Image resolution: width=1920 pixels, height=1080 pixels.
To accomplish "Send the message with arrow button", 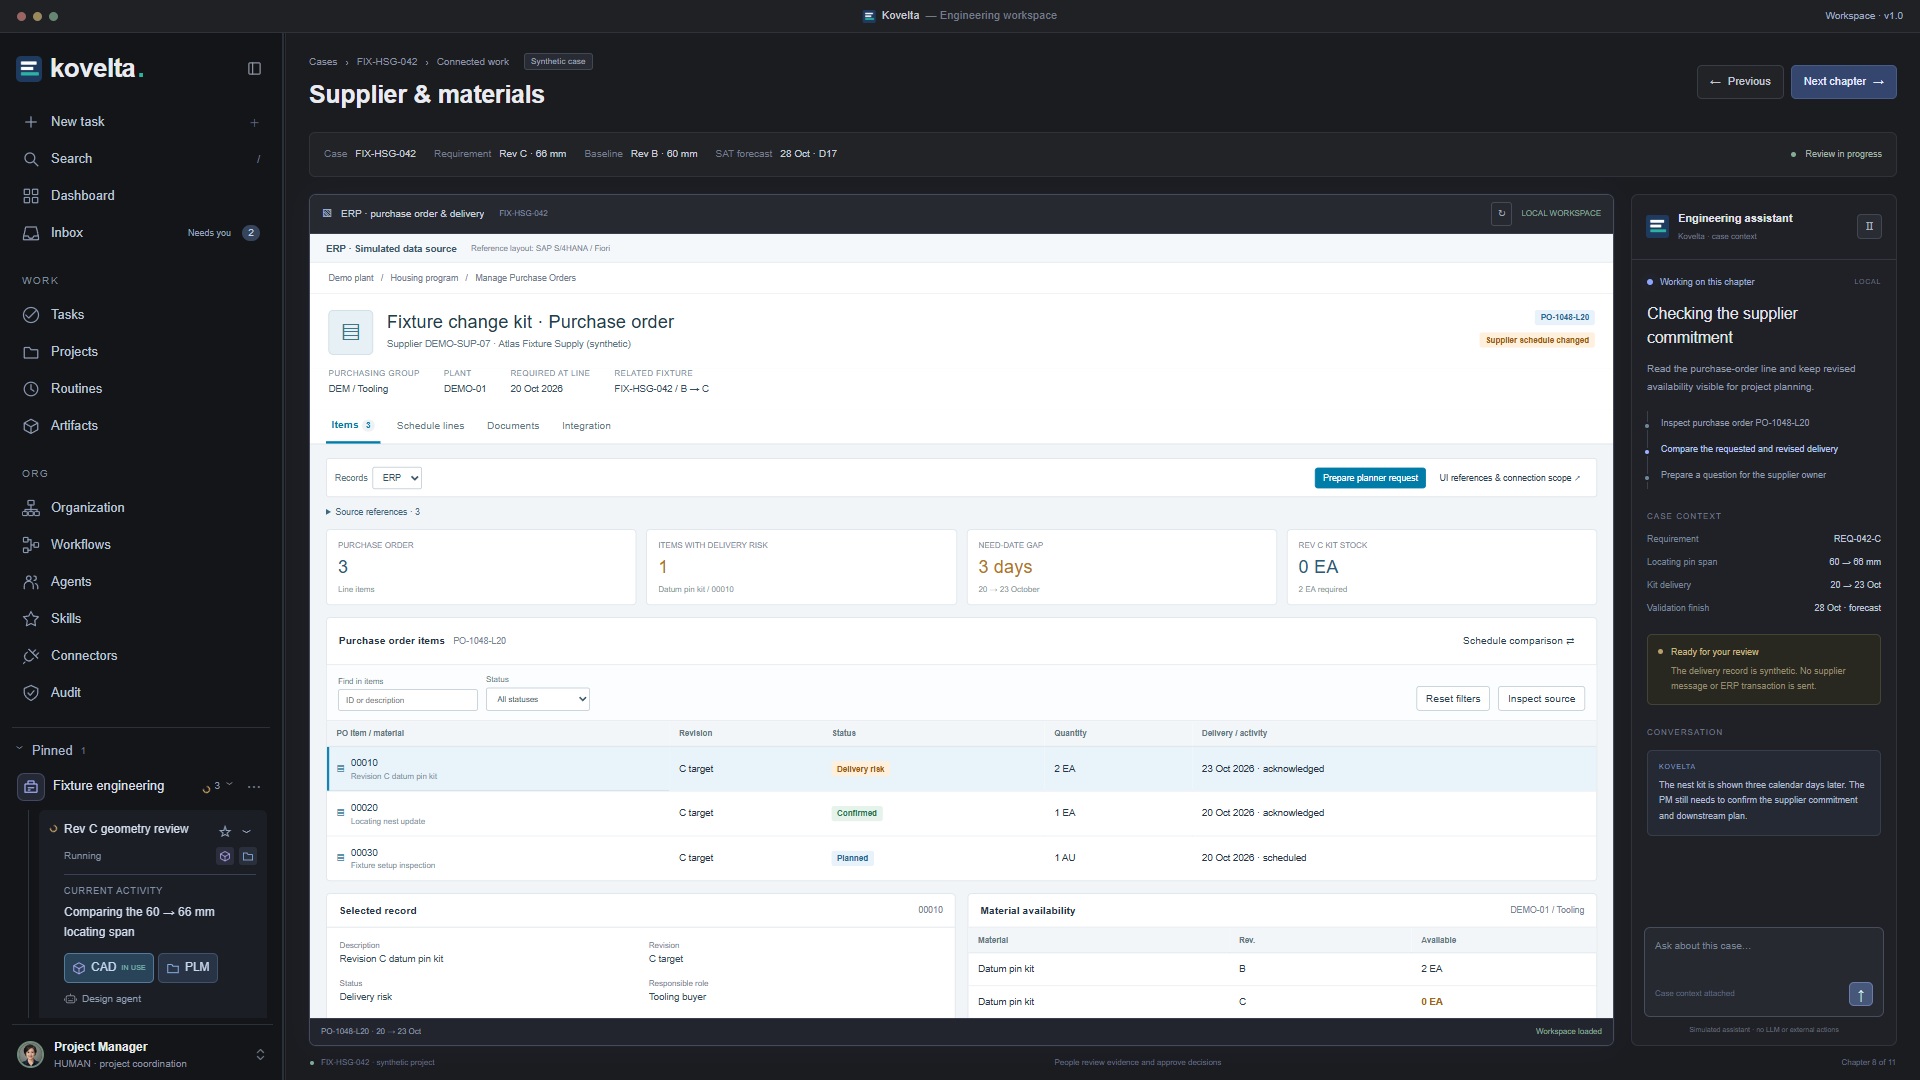I will [1860, 994].
